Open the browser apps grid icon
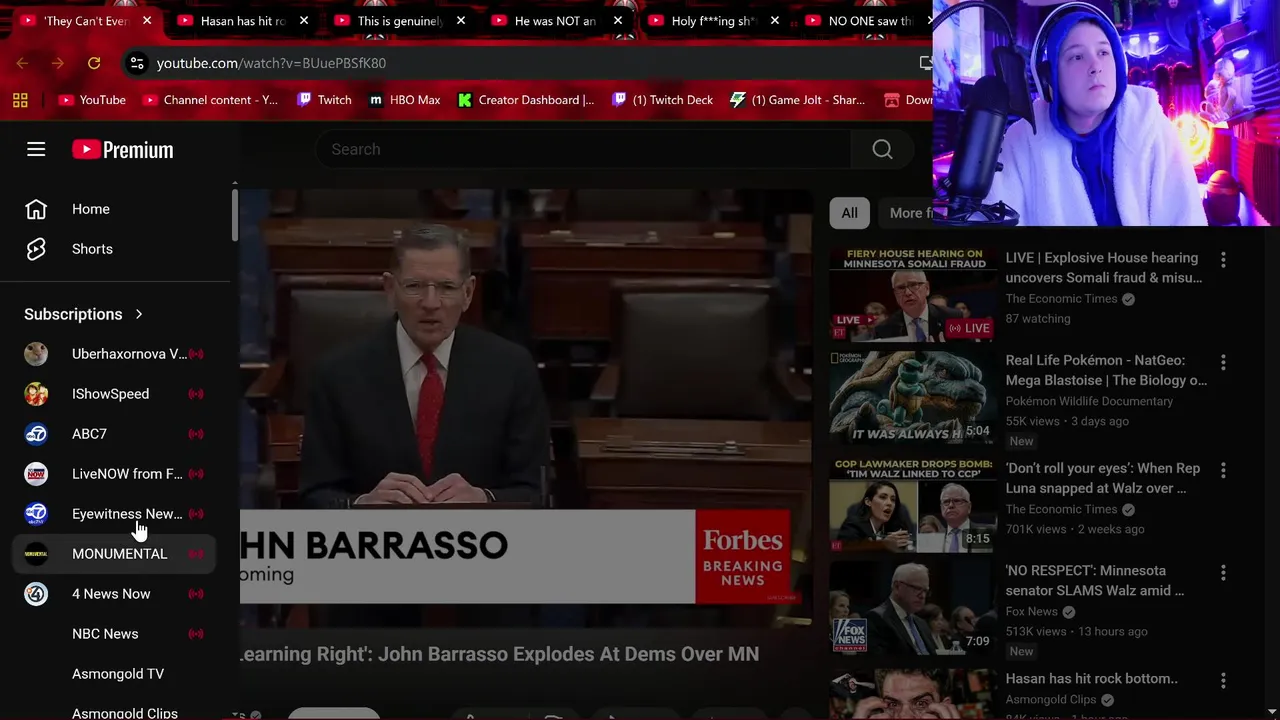 point(20,100)
